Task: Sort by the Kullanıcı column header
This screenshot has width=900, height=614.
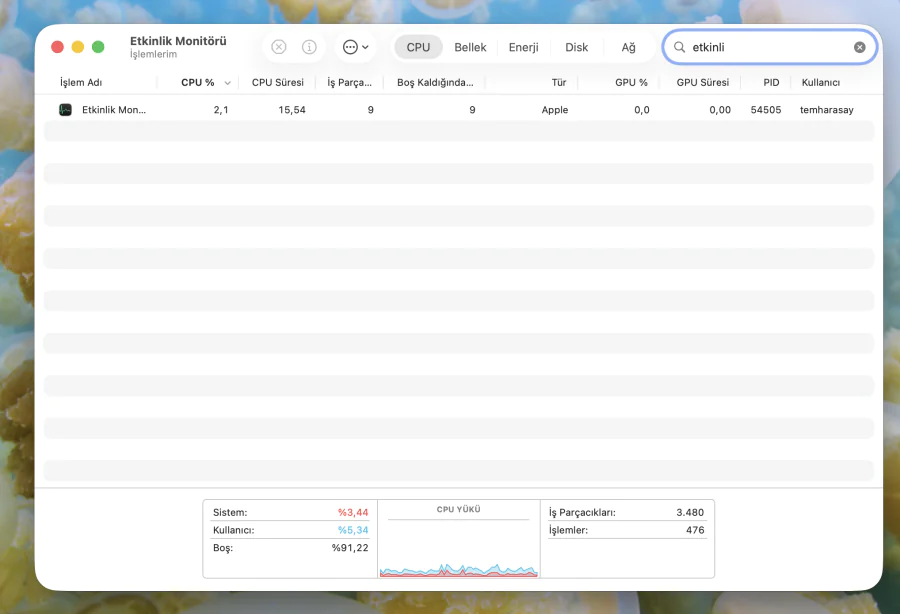Action: tap(821, 82)
